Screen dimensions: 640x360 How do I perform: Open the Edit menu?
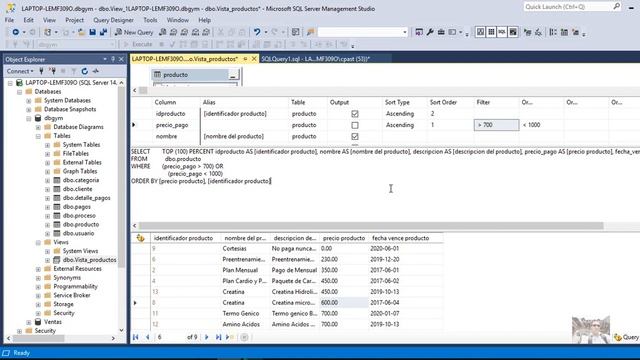point(28,20)
